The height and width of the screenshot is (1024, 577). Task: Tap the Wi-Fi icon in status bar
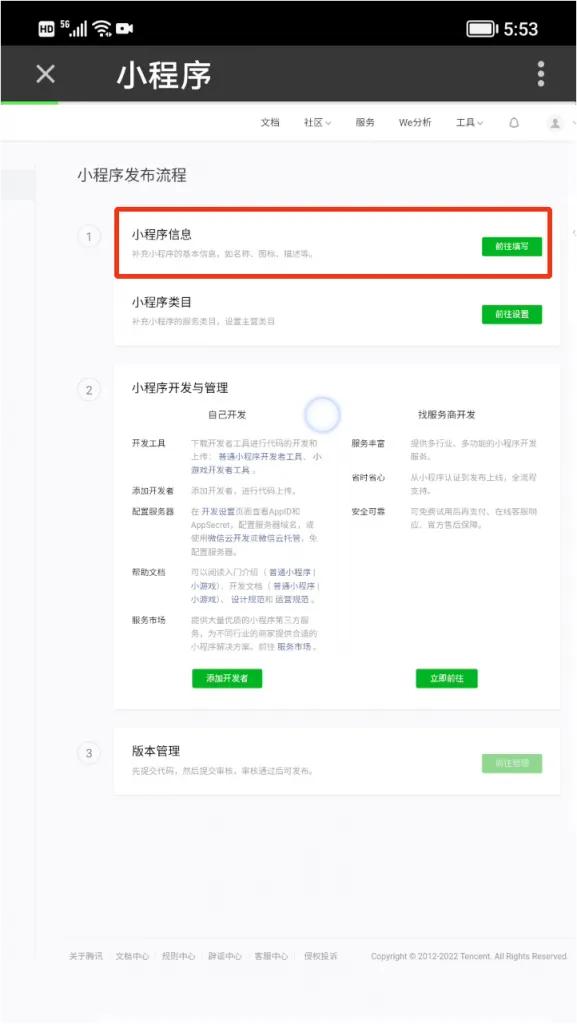pyautogui.click(x=102, y=28)
